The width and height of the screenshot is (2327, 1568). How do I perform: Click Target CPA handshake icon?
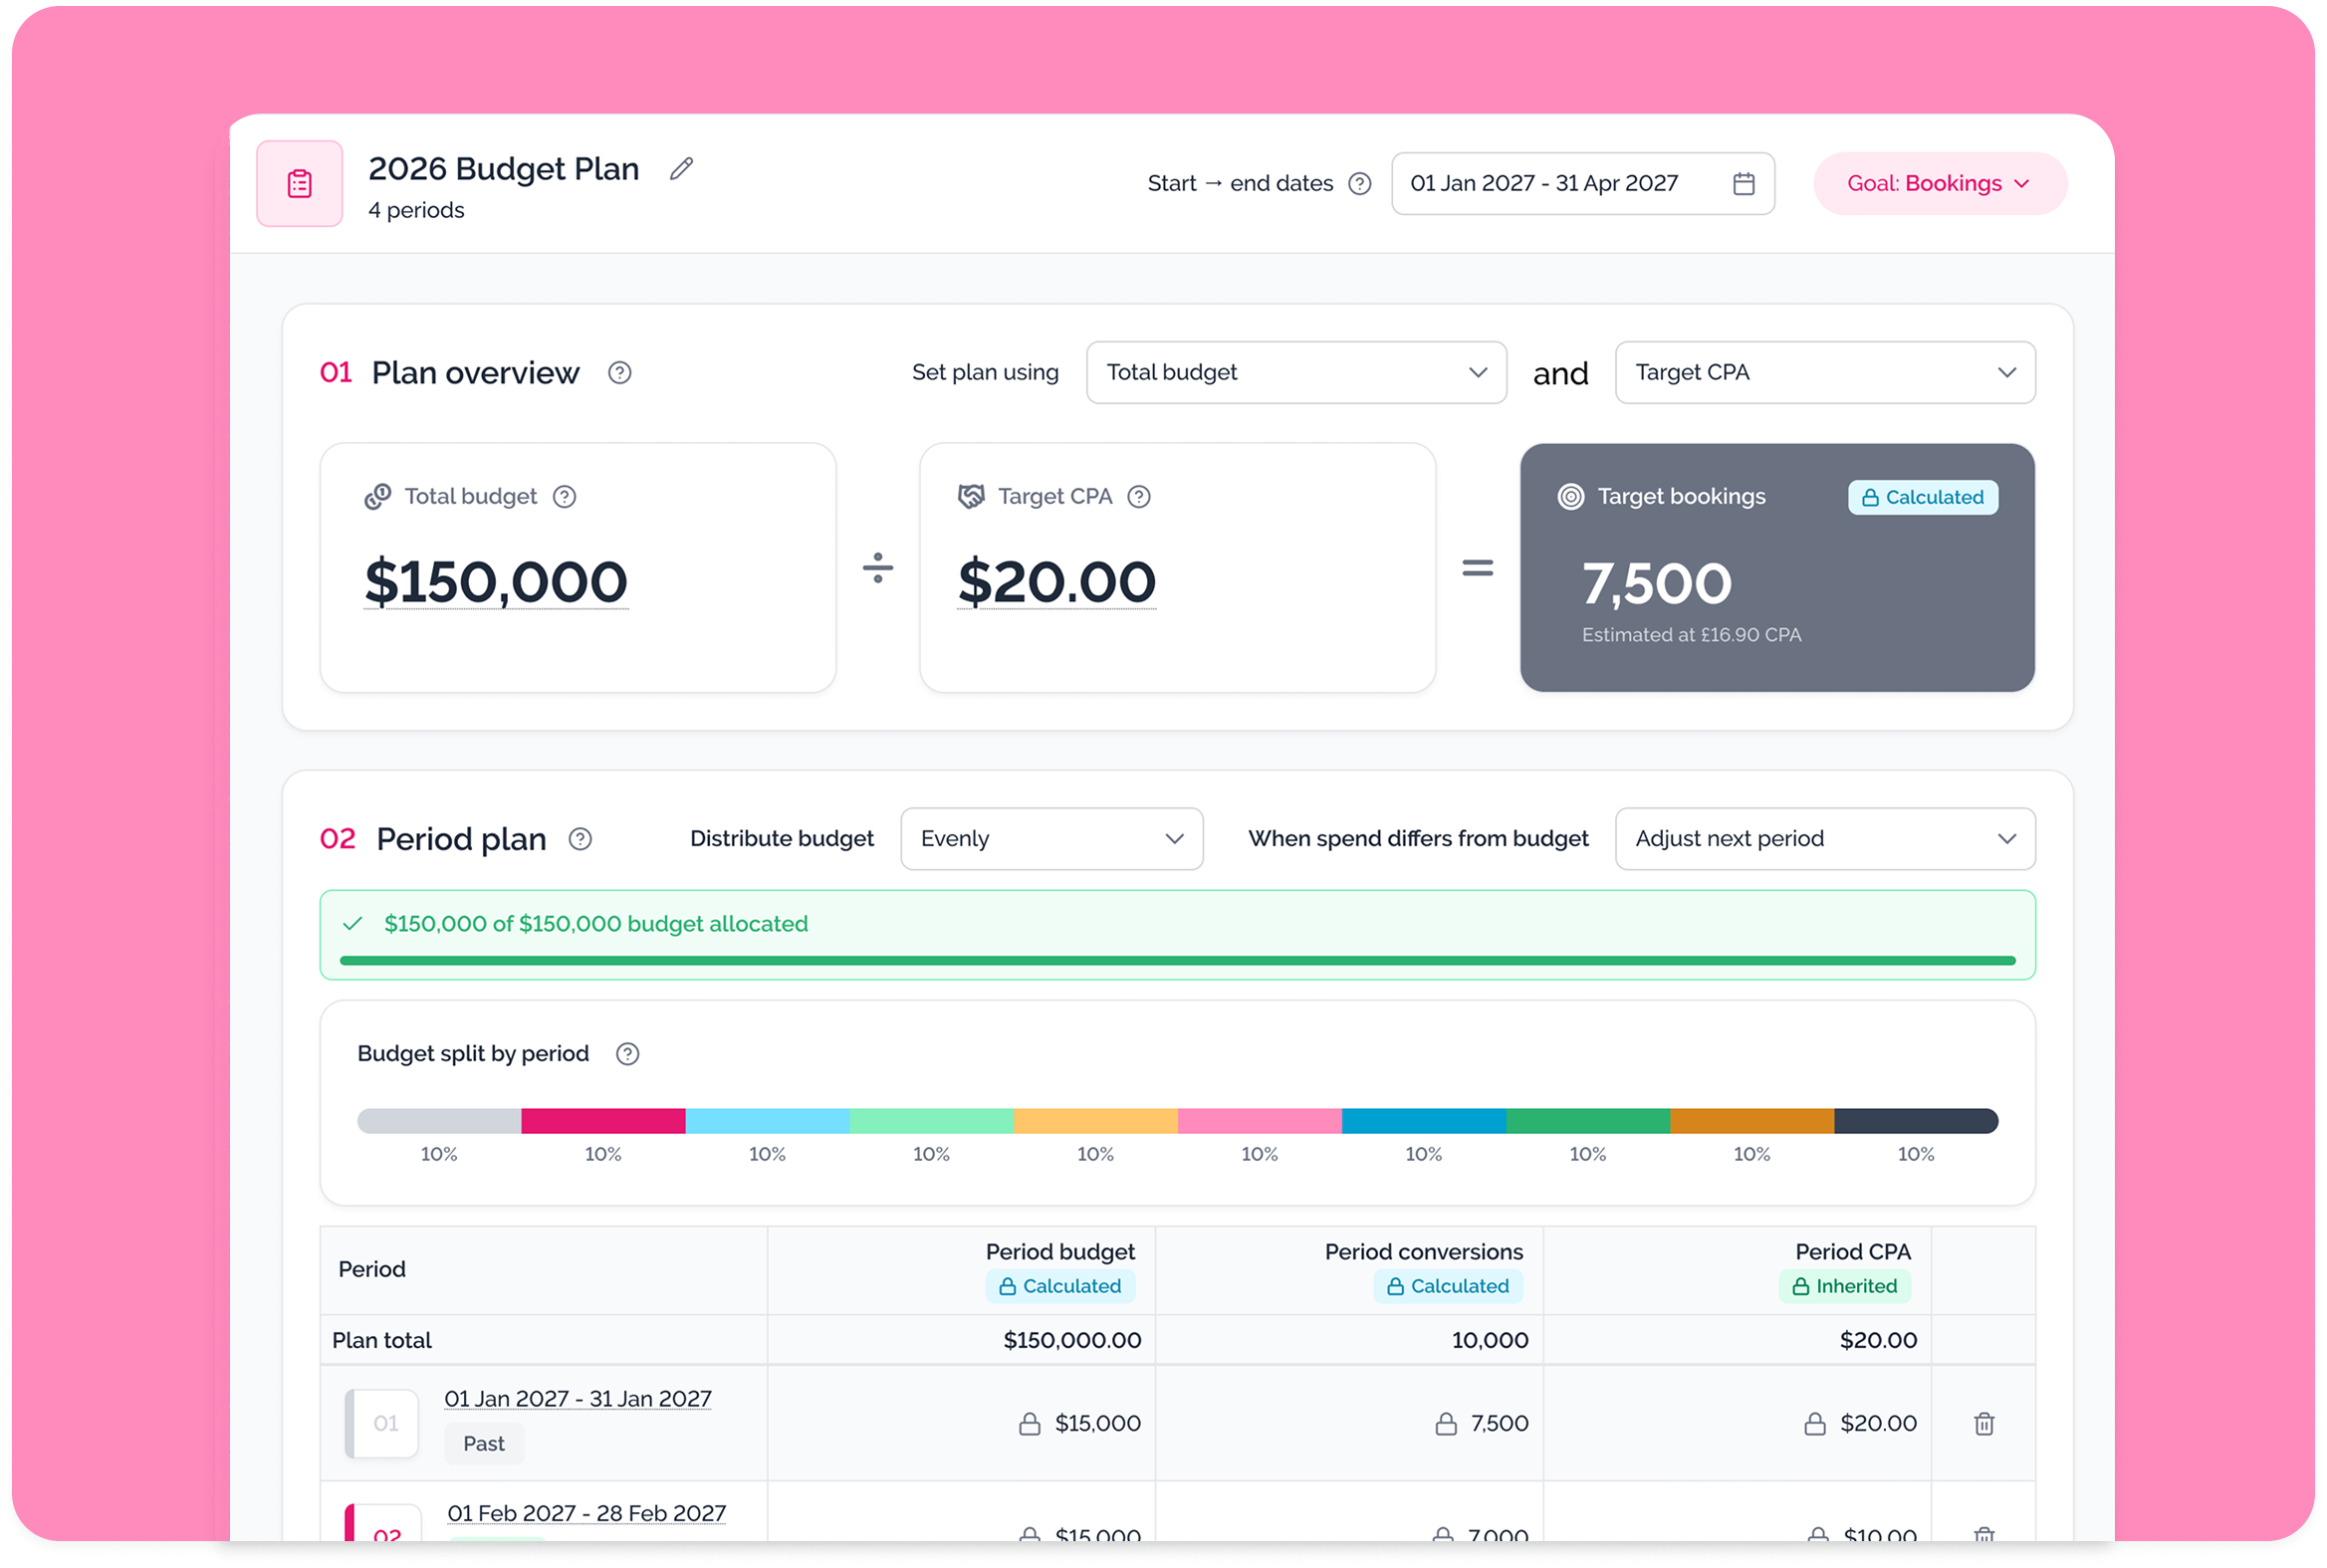971,496
